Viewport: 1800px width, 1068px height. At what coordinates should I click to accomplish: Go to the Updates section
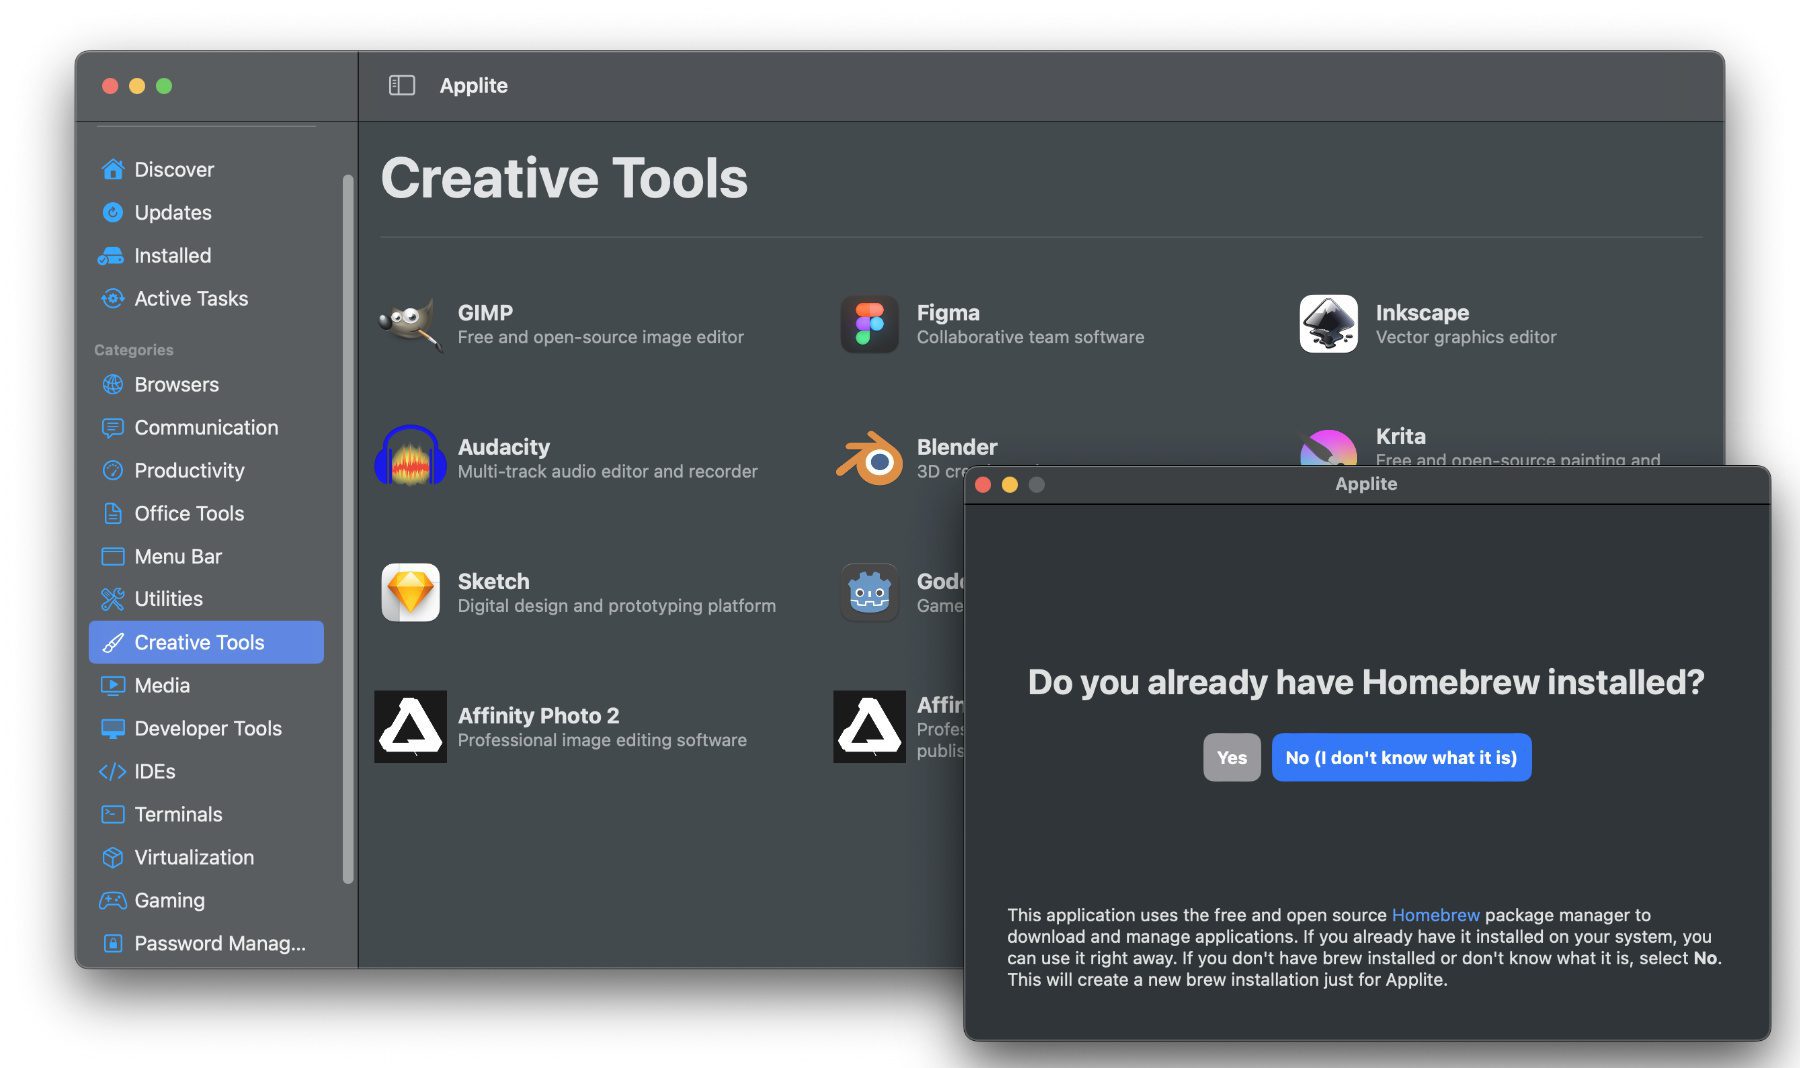[x=173, y=213]
